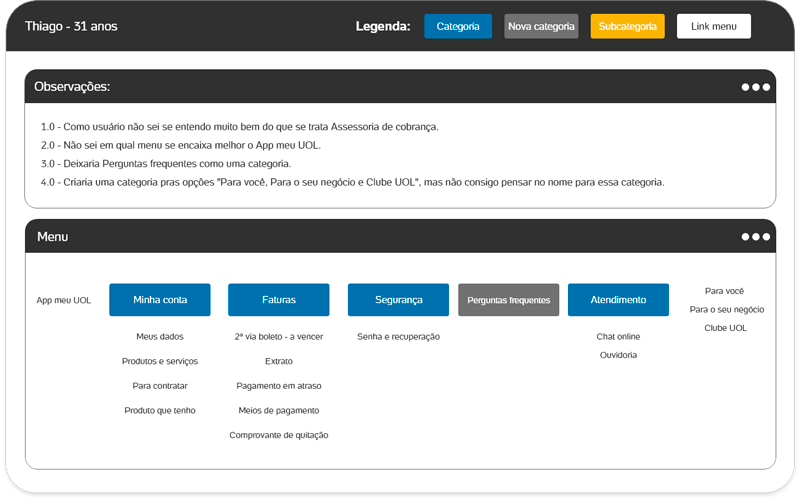Open the Faturas category

pos(278,300)
